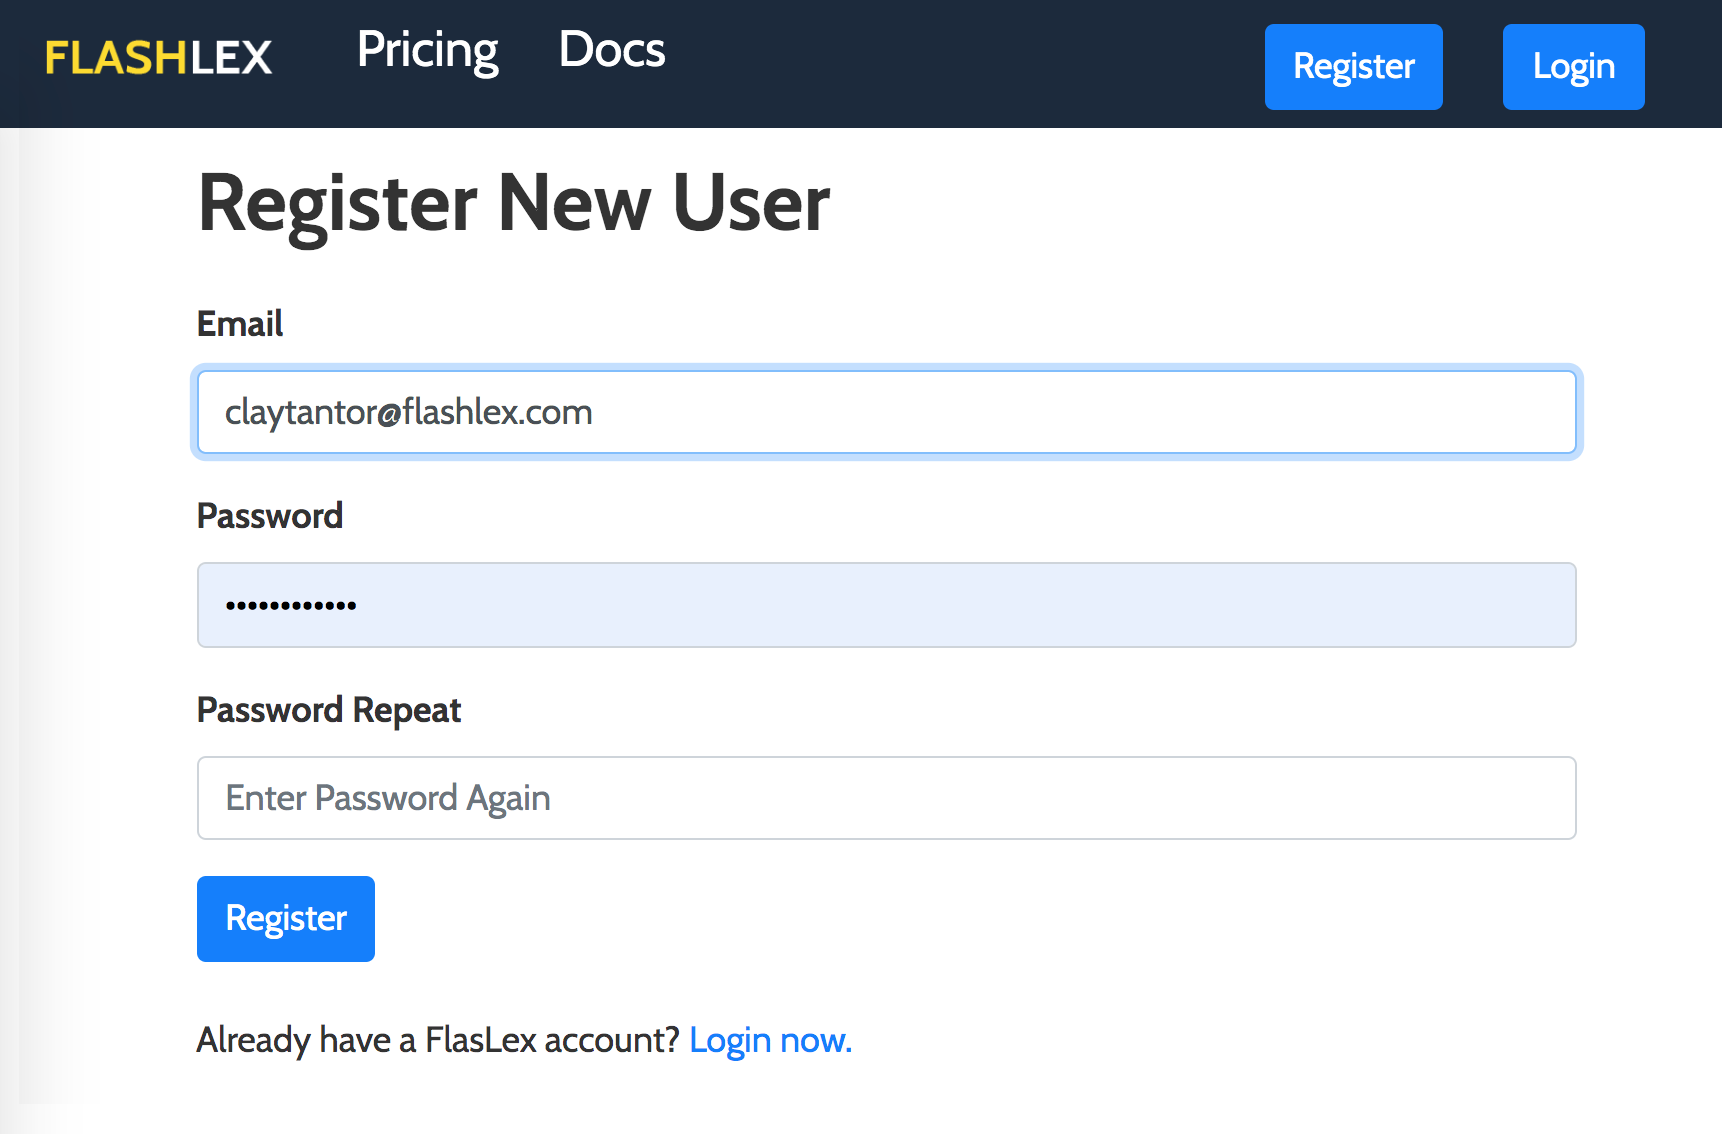This screenshot has height=1134, width=1722.
Task: Focus the Email input field
Action: tap(887, 412)
